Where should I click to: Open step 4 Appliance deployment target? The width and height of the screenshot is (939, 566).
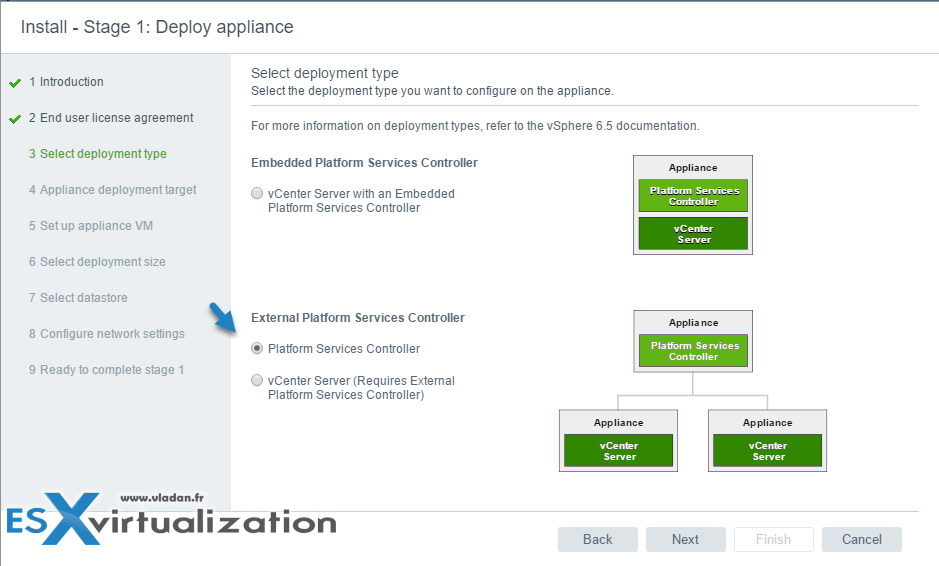point(113,190)
